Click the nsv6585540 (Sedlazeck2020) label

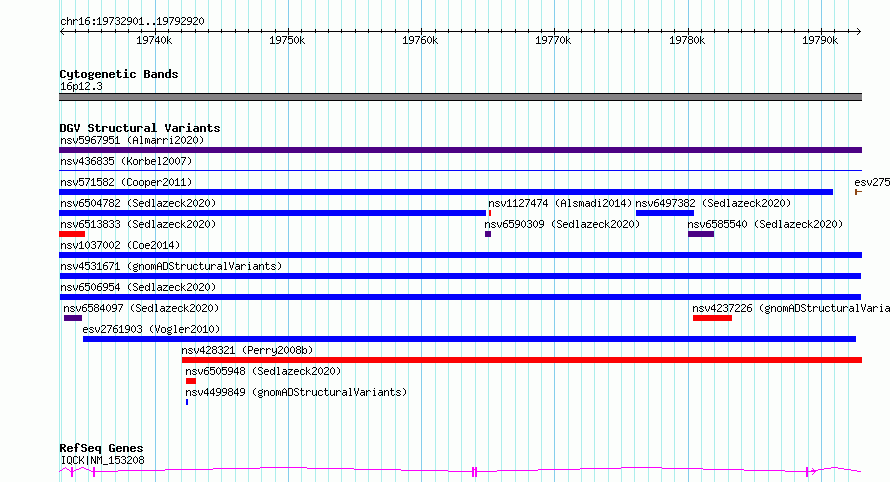click(765, 224)
